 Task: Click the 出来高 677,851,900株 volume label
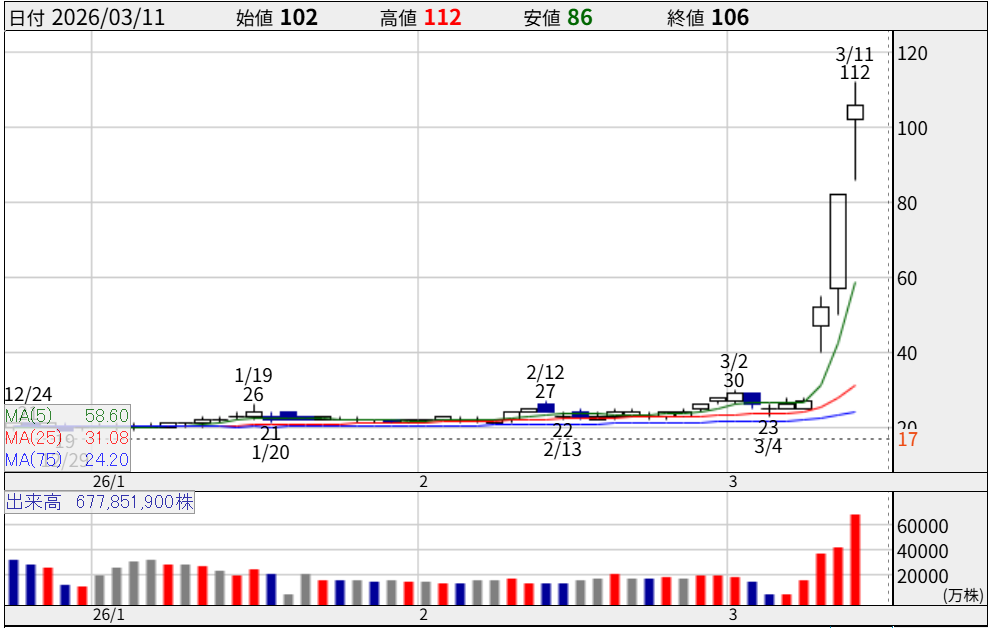[100, 502]
